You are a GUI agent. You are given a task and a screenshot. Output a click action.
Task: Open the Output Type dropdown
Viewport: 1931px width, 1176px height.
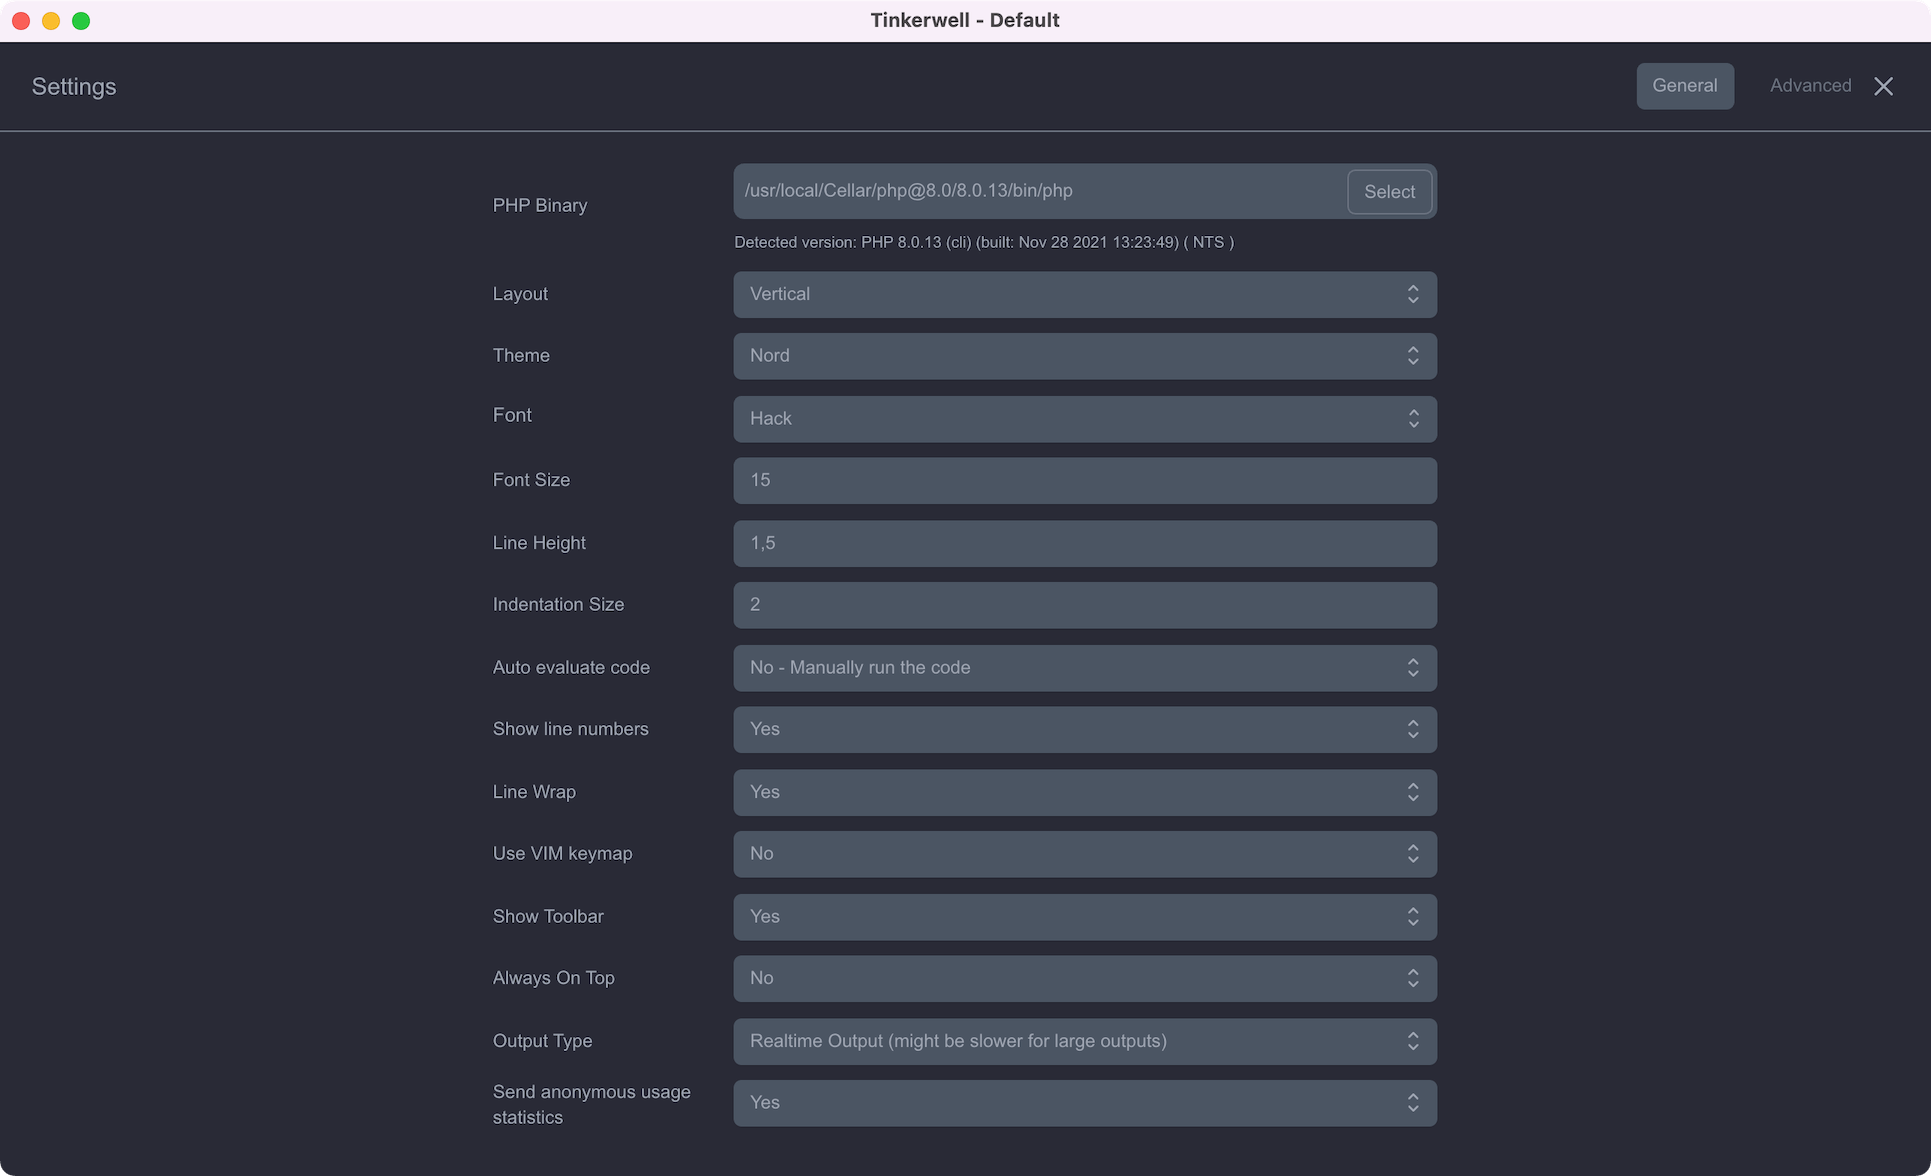coord(1085,1041)
